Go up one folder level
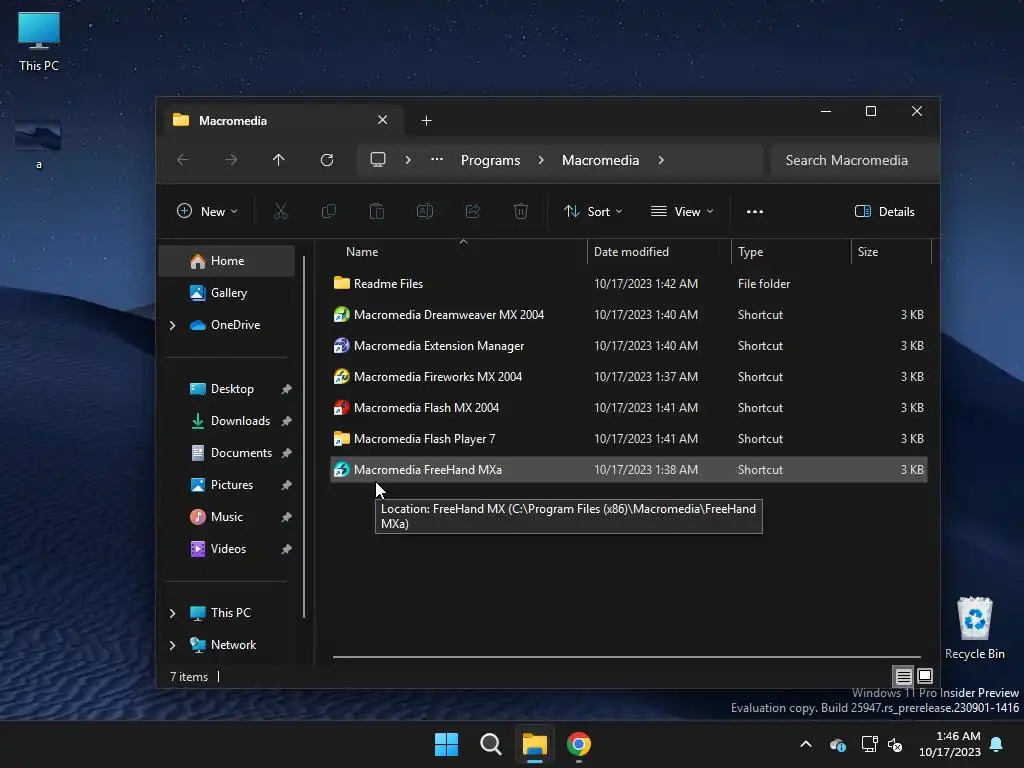Viewport: 1024px width, 768px height. pyautogui.click(x=278, y=160)
